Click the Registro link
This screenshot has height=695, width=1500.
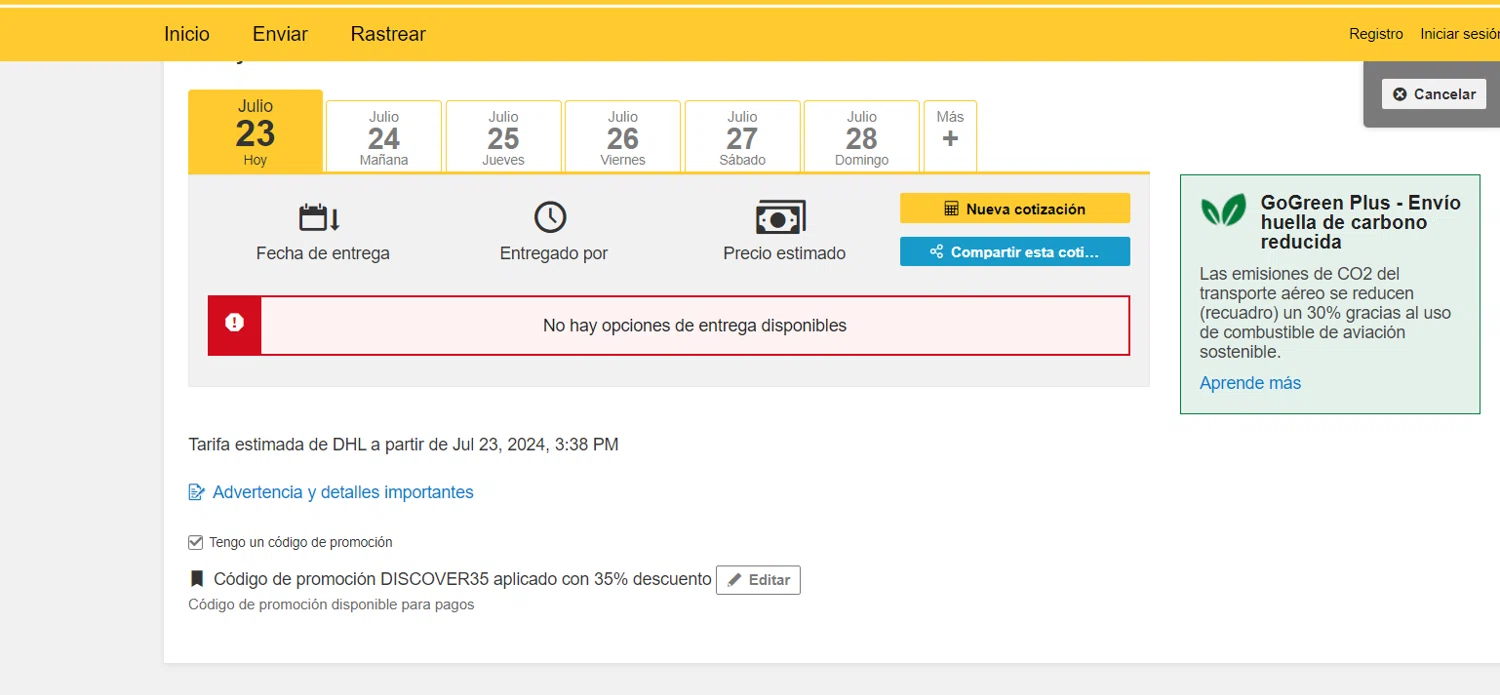1376,34
